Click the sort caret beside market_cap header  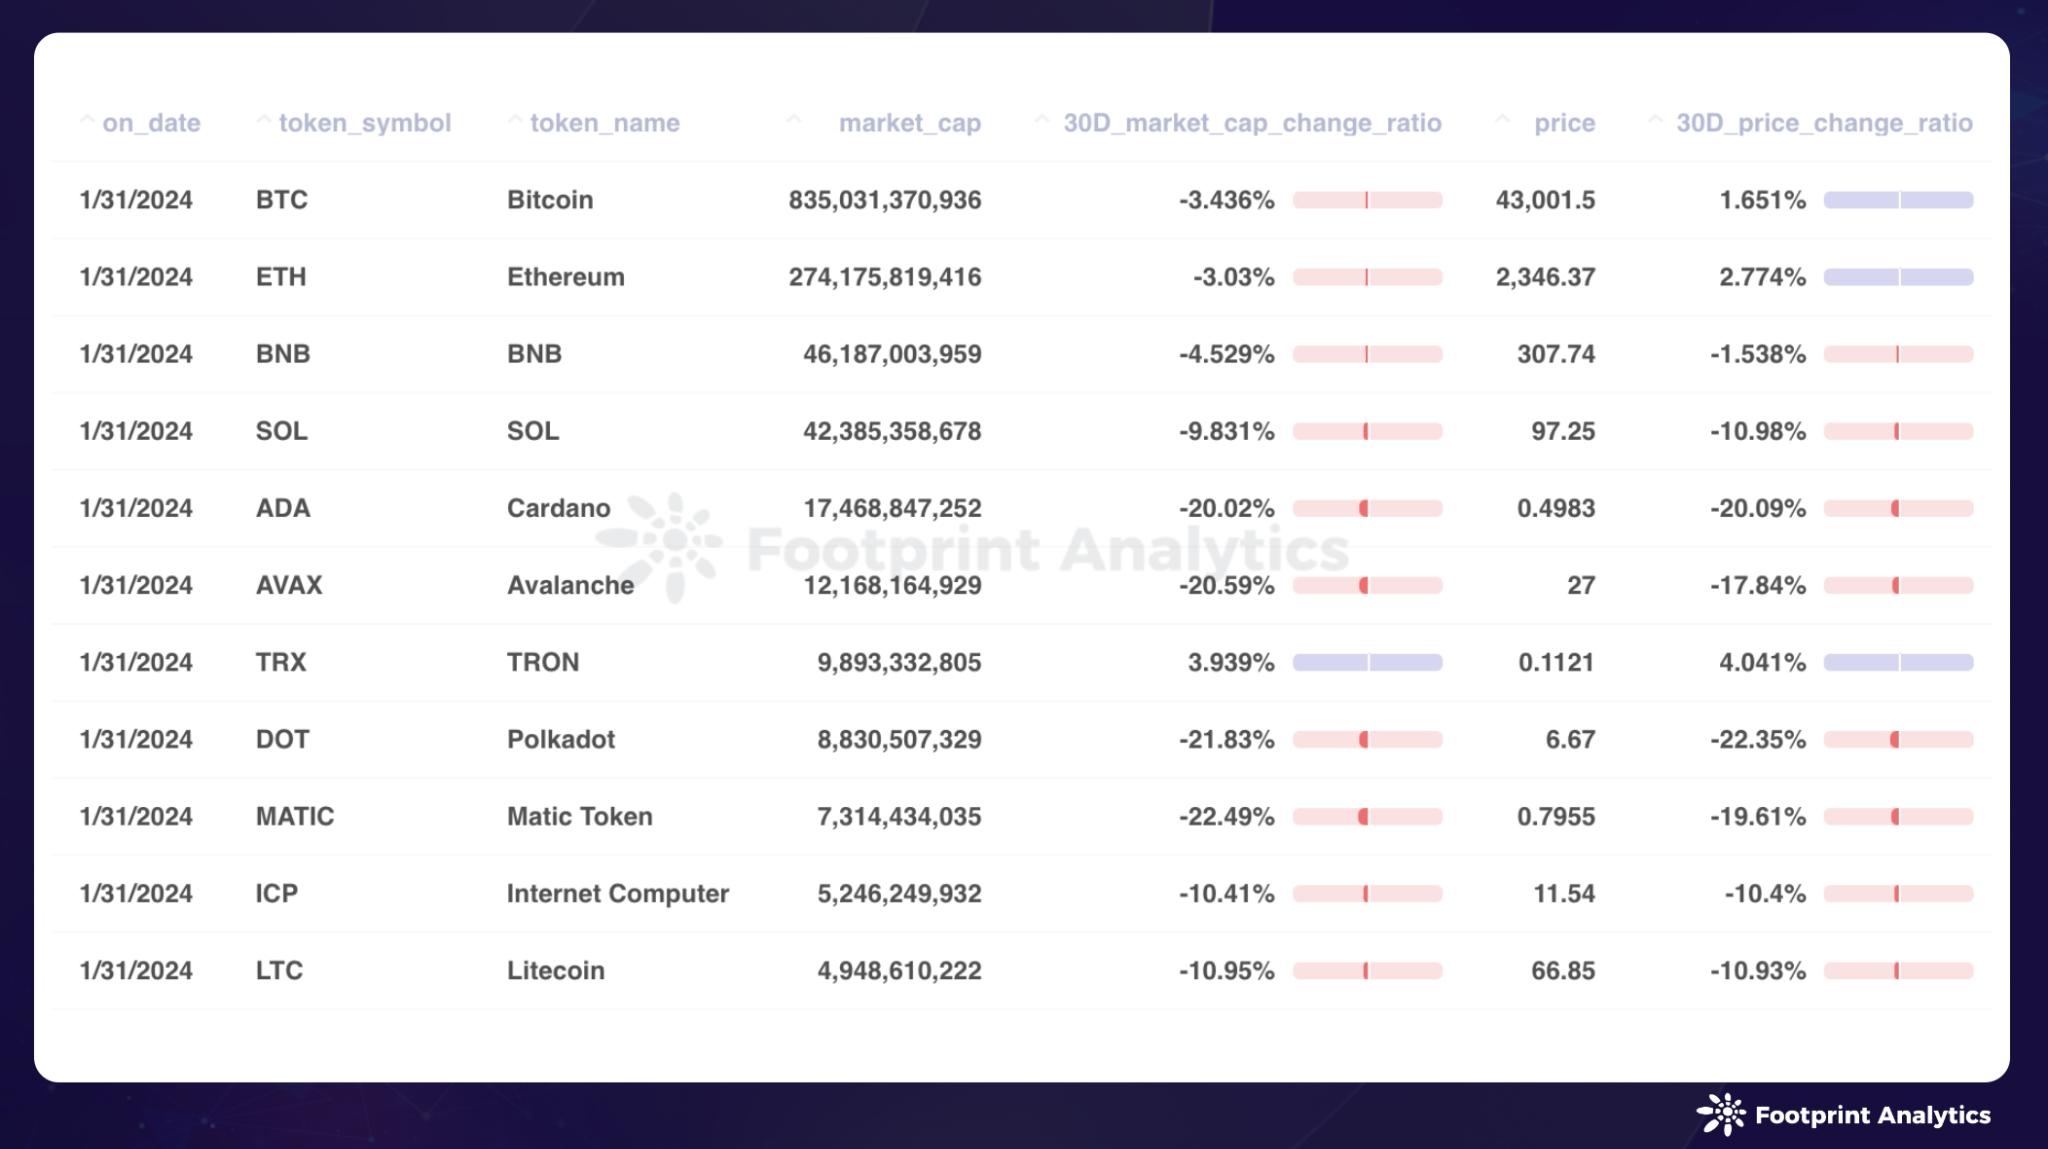[794, 121]
